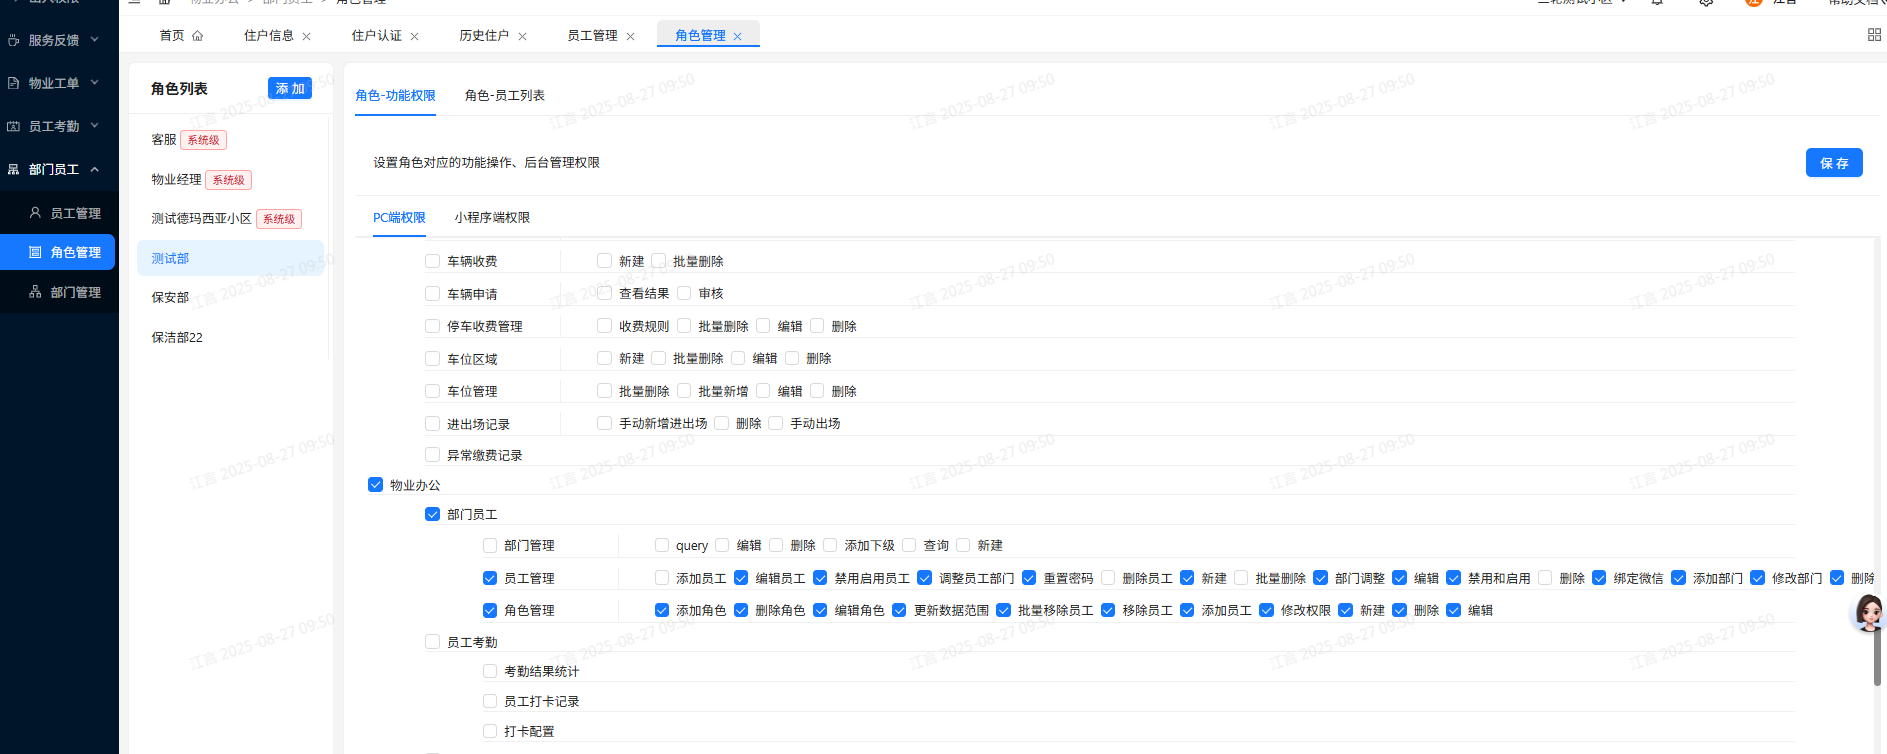Uncheck the 批量移除员工 checkbox
This screenshot has width=1887, height=754.
click(x=1003, y=610)
